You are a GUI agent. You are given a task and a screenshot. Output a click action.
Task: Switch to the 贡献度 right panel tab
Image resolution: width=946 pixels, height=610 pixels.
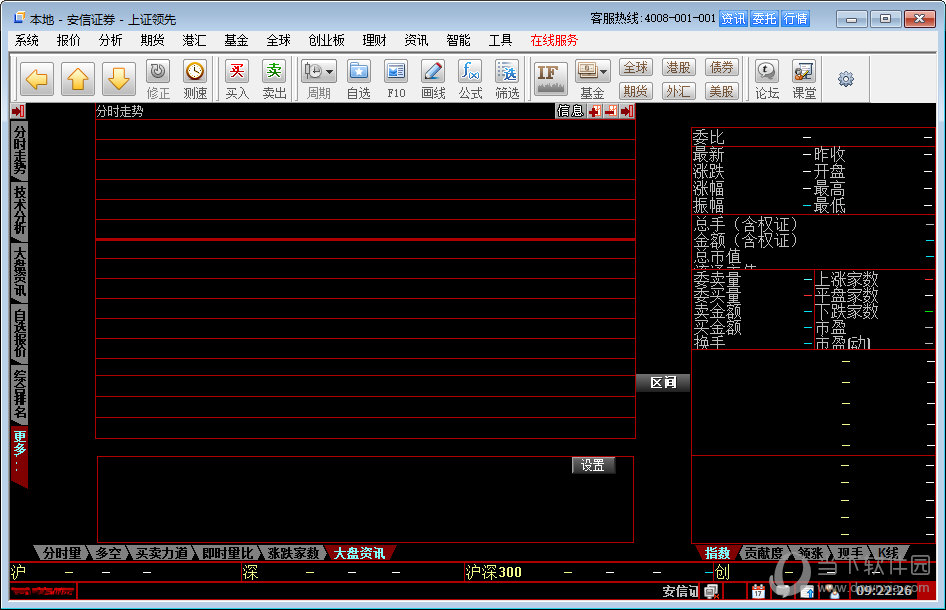tap(764, 553)
